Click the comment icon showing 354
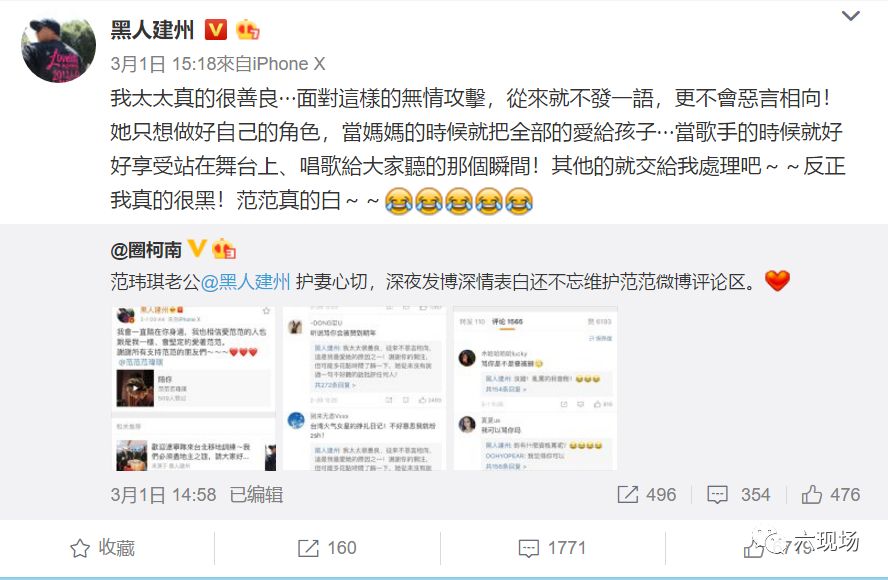888x580 pixels. [738, 494]
